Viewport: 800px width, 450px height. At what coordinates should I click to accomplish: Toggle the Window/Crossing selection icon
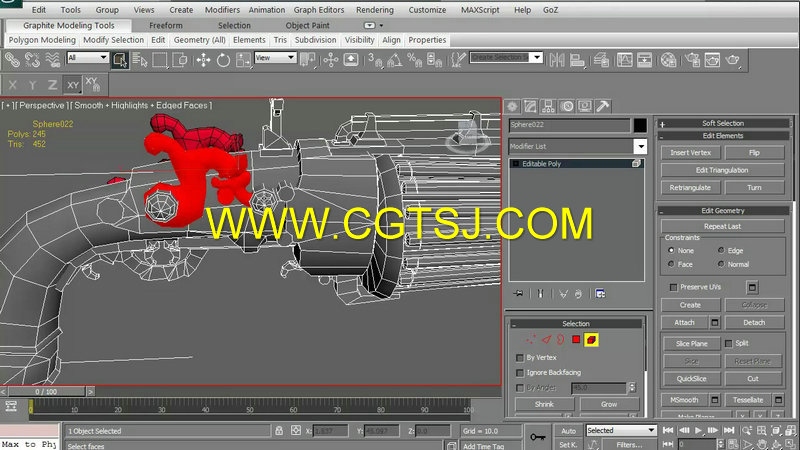coord(180,60)
